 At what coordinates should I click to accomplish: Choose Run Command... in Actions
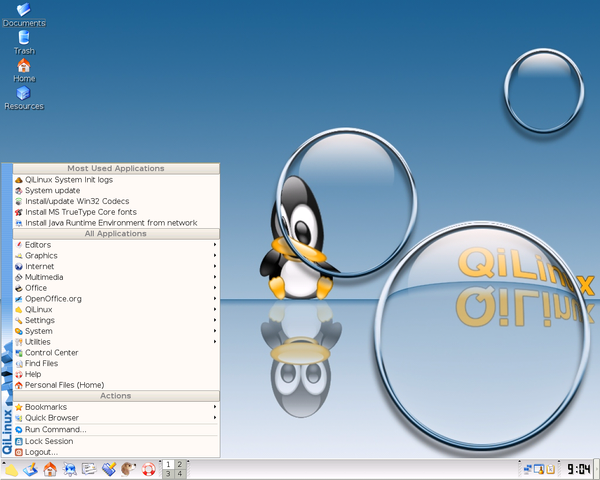[116, 429]
